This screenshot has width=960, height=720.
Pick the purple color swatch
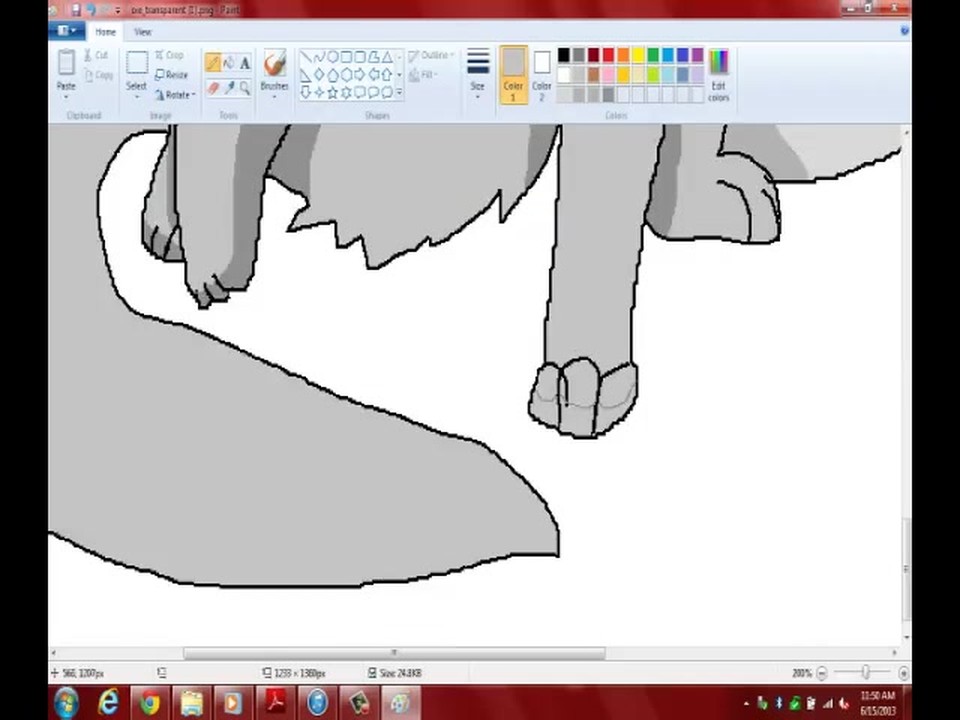tap(697, 55)
